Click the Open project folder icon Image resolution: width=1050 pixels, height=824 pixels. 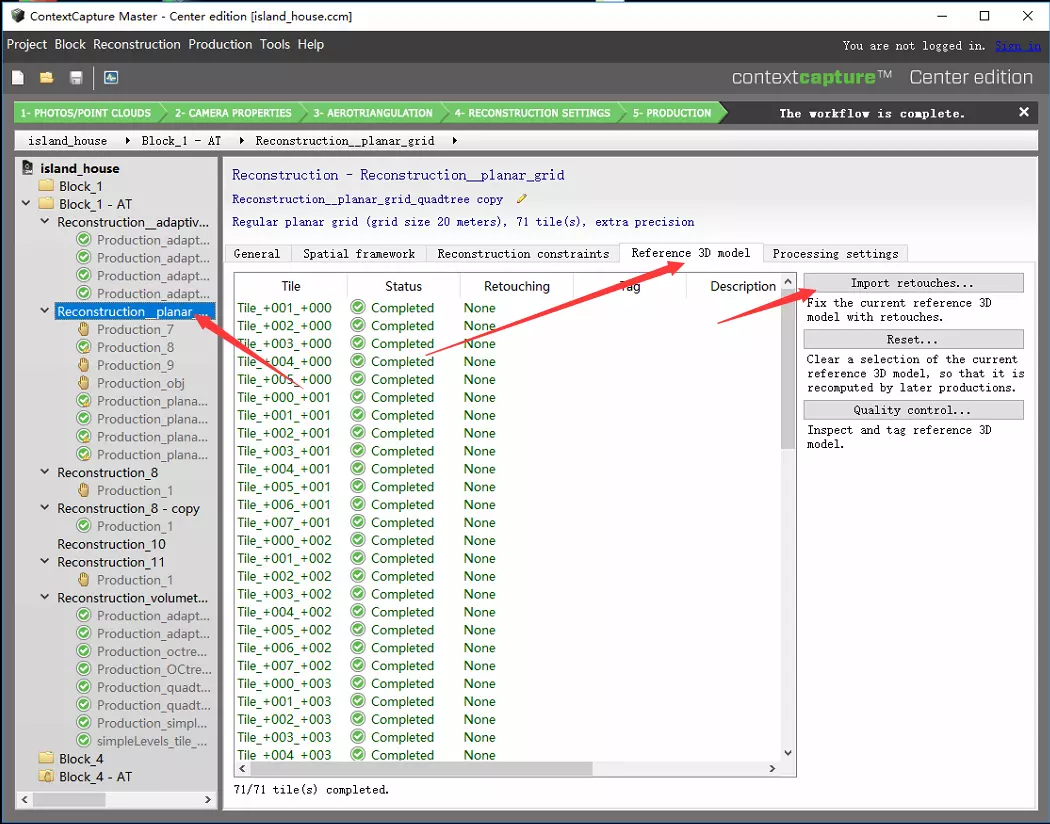click(46, 78)
